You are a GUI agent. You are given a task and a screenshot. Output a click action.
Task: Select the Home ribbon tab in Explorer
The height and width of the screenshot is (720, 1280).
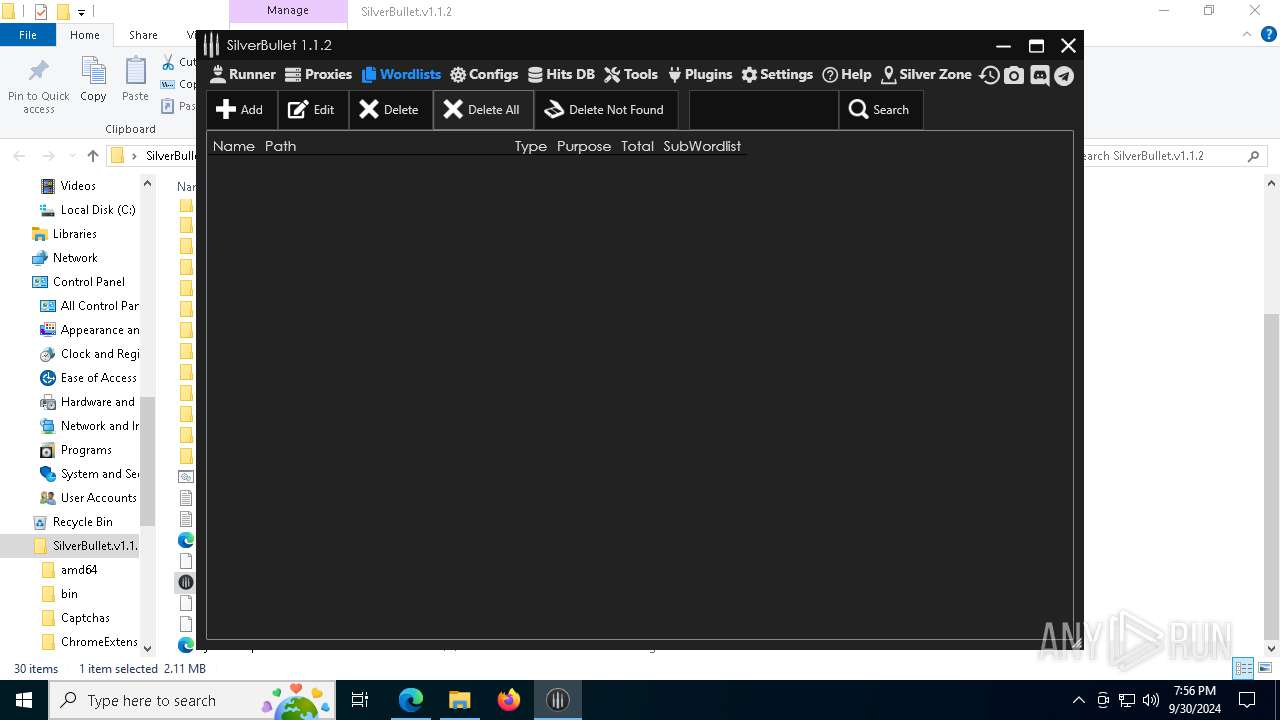point(85,35)
